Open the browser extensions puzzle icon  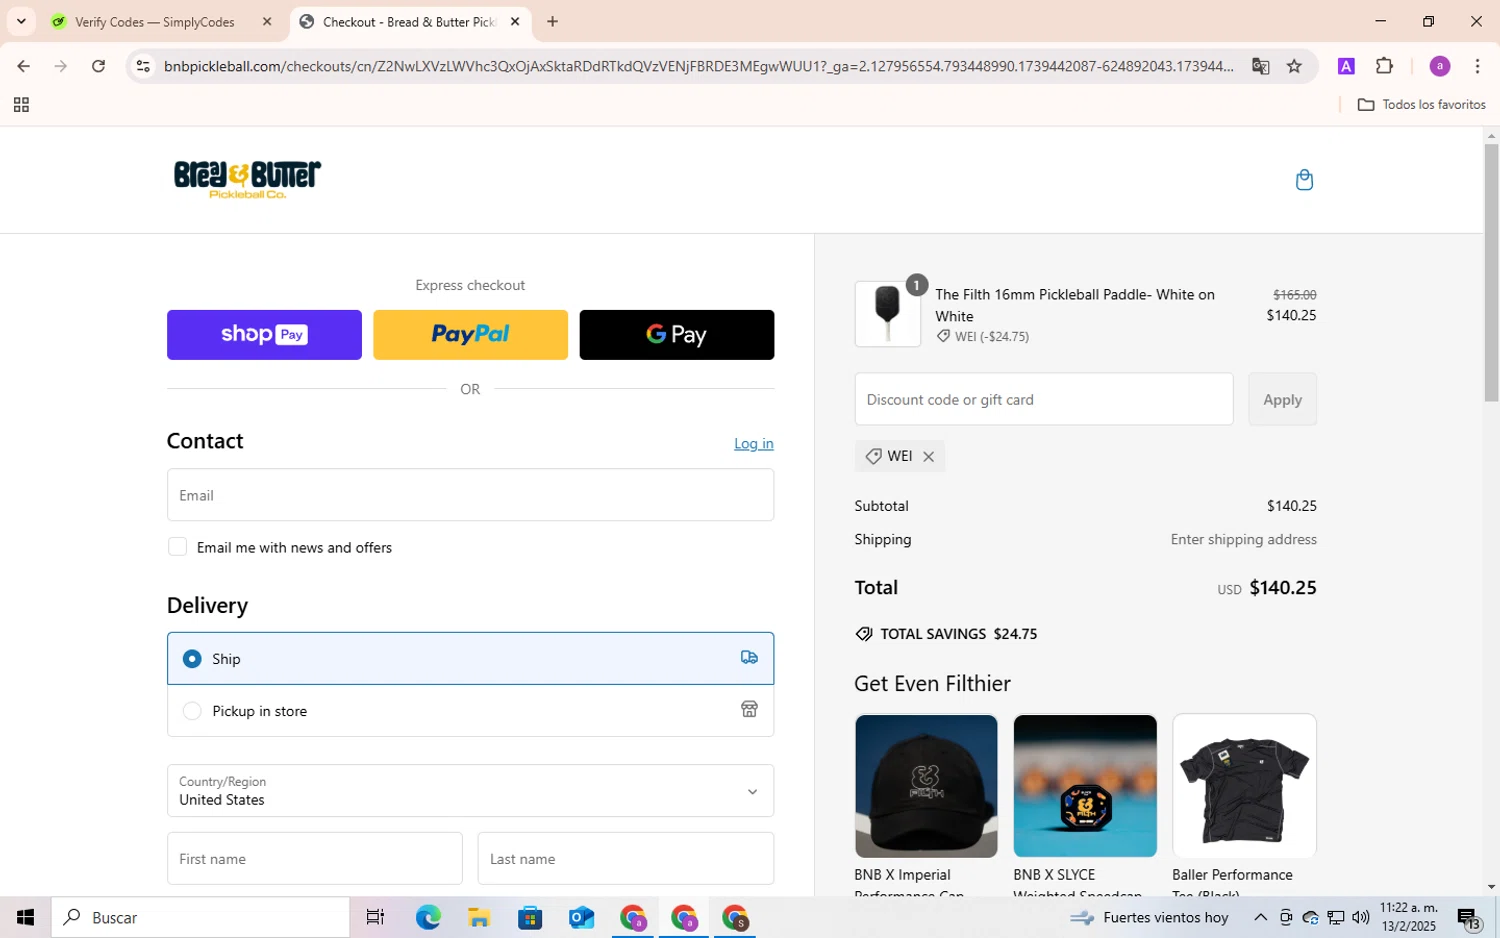pyautogui.click(x=1384, y=66)
